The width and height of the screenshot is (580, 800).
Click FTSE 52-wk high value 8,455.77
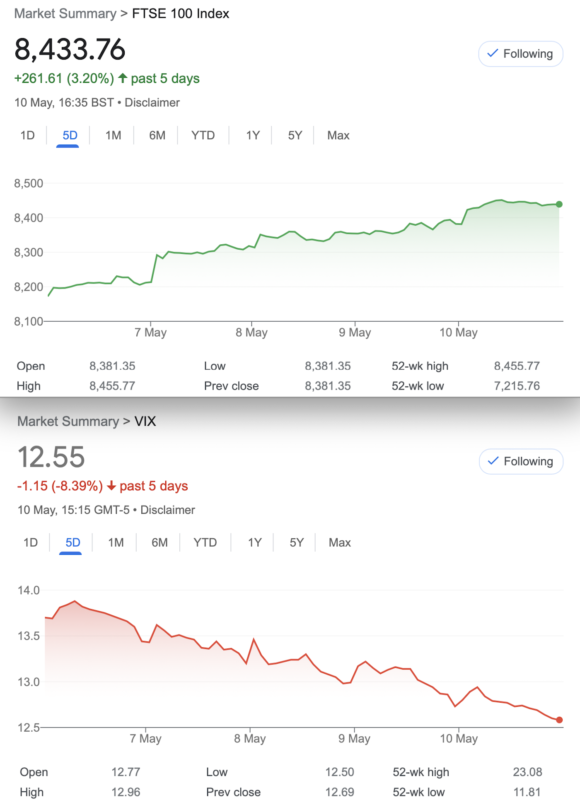517,366
